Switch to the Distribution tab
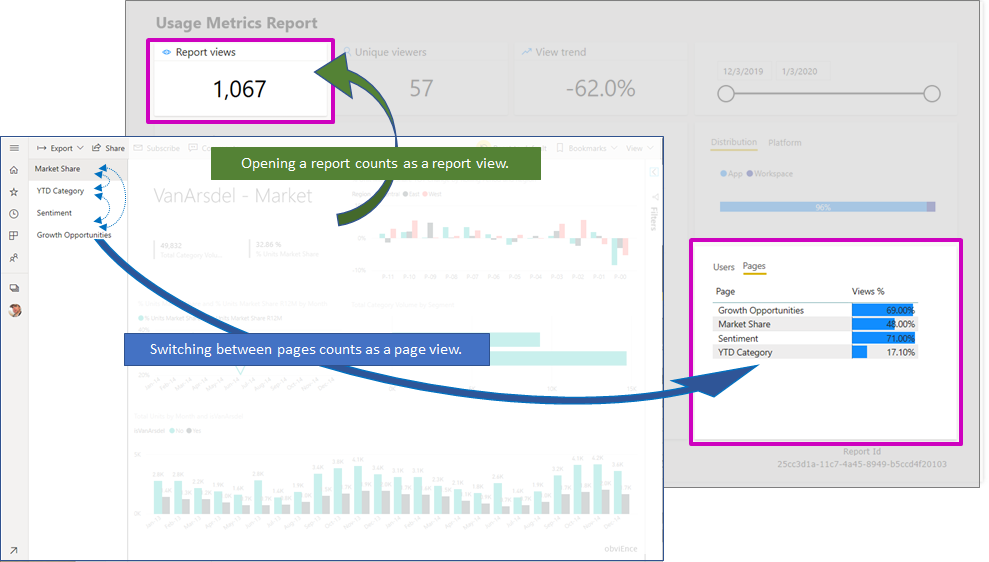The image size is (989, 562). [734, 143]
